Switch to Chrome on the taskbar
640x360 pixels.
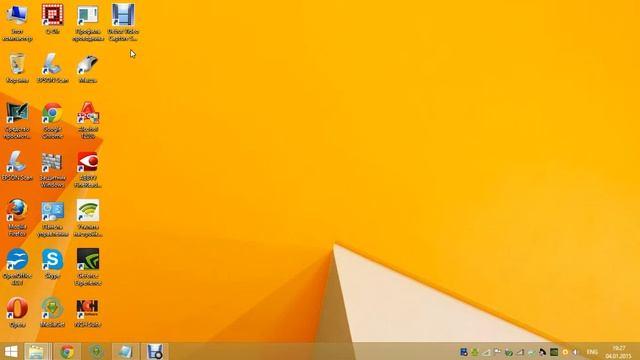click(67, 351)
